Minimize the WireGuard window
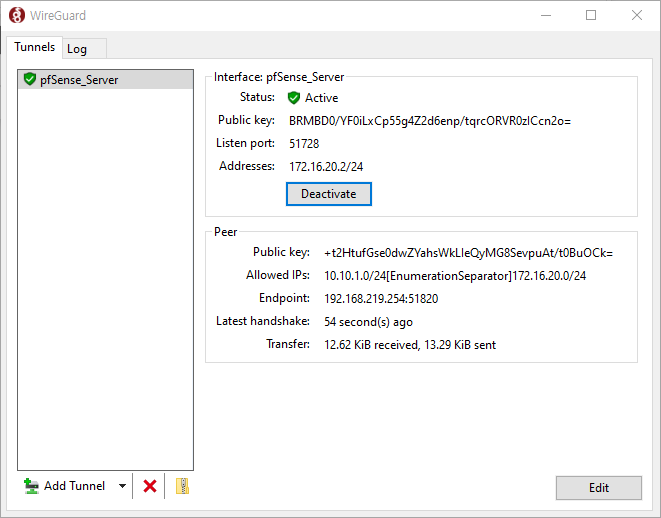This screenshot has width=661, height=518. pyautogui.click(x=546, y=15)
